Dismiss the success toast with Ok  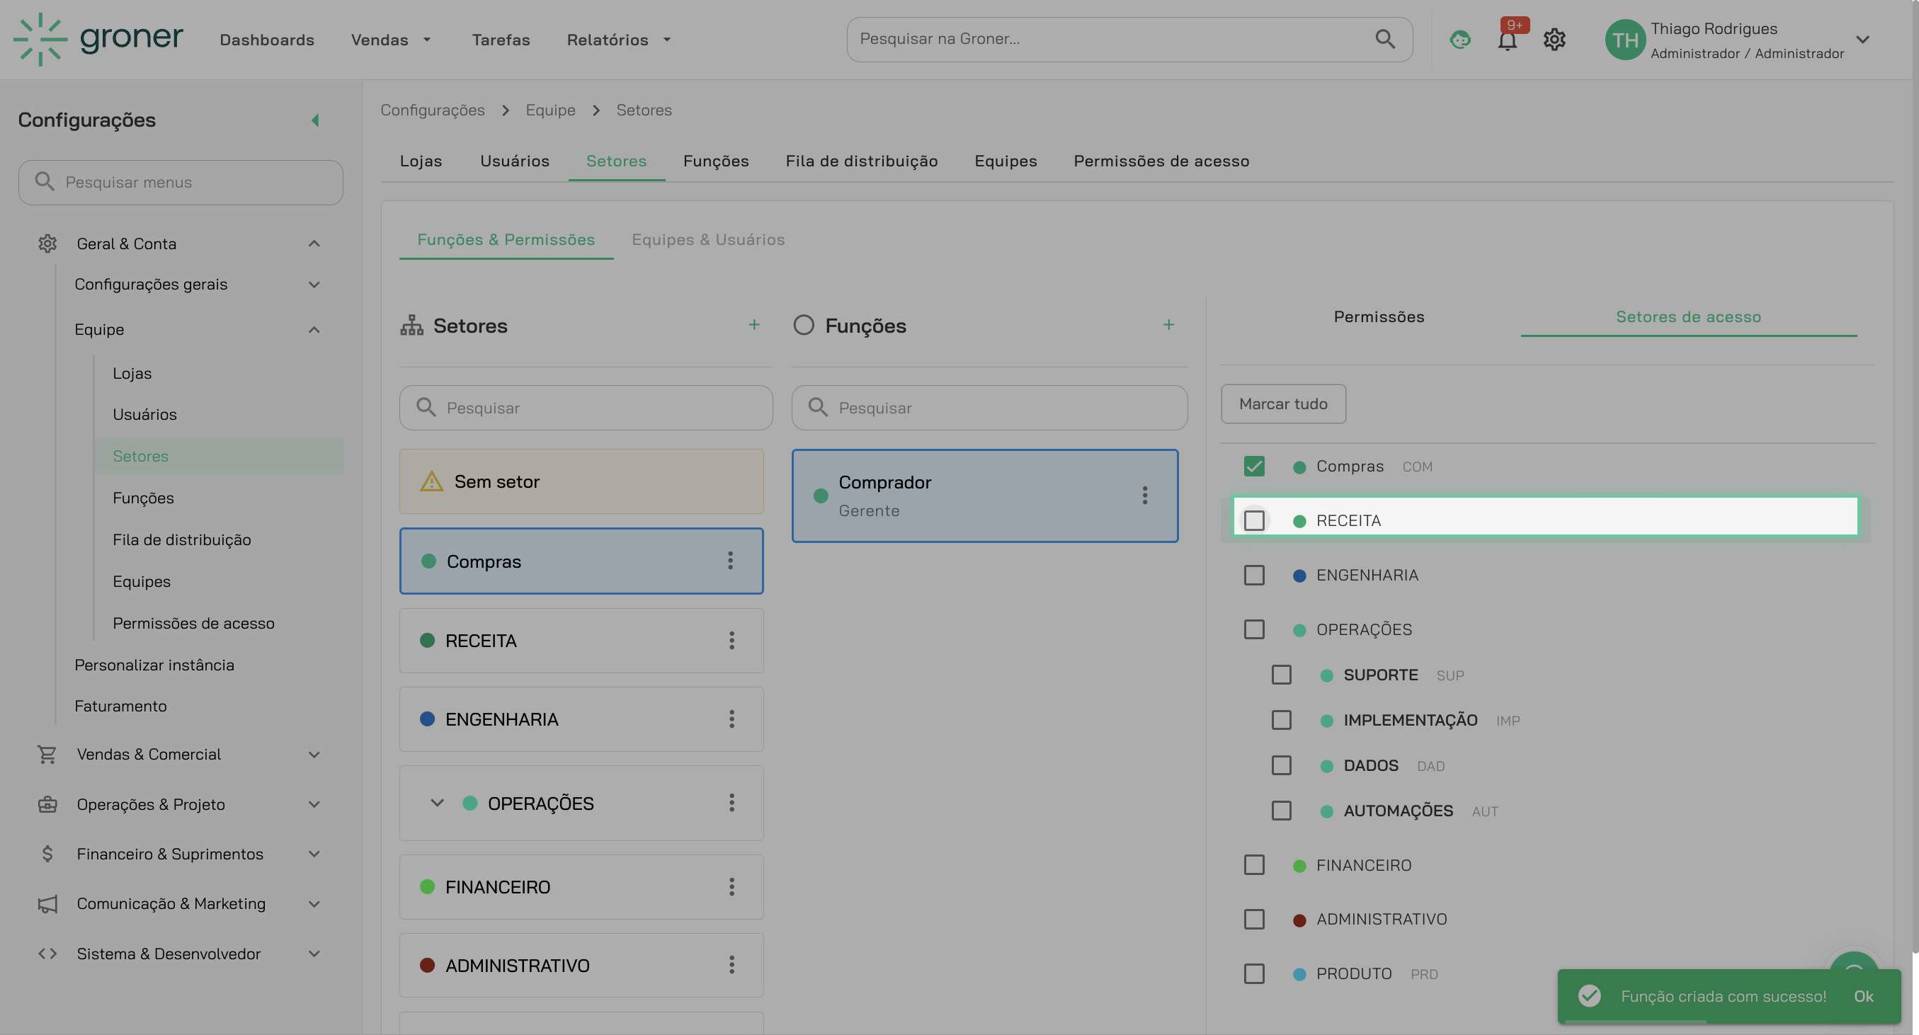[x=1862, y=996]
